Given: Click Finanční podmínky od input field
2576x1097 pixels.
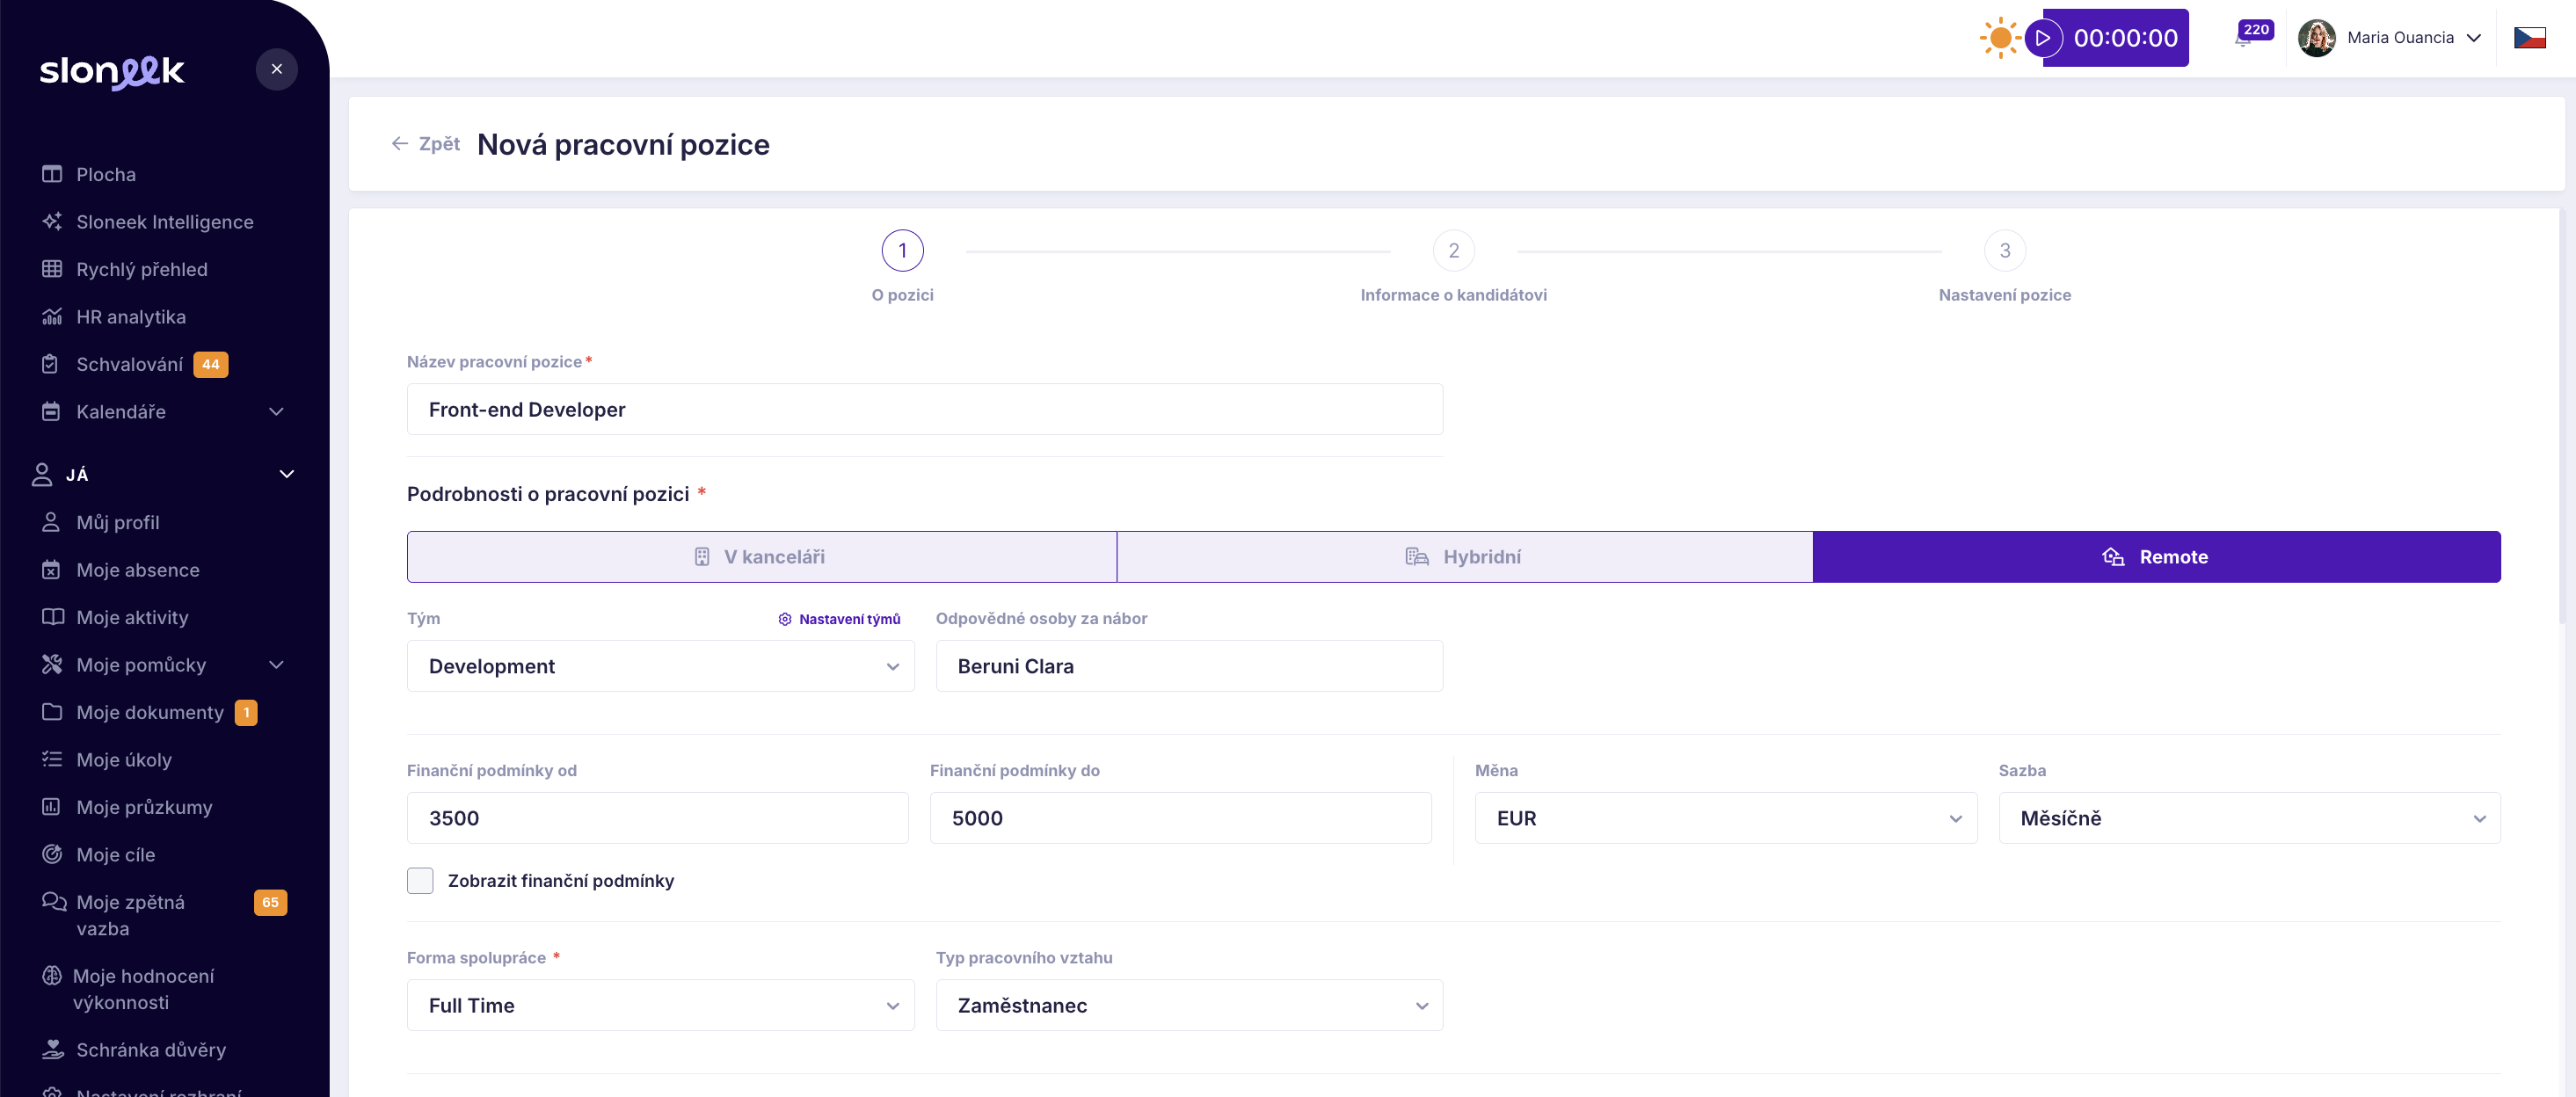Looking at the screenshot, I should (x=657, y=818).
